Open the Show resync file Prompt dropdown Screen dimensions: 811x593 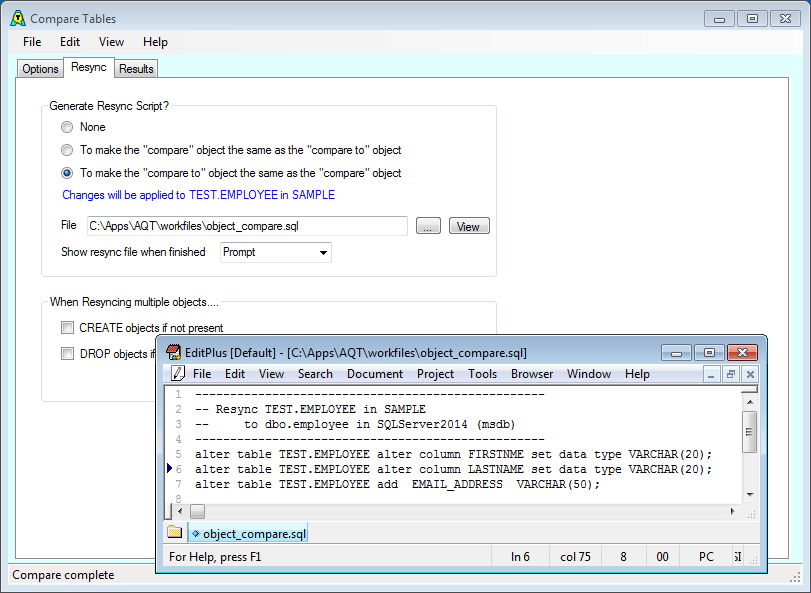coord(275,252)
